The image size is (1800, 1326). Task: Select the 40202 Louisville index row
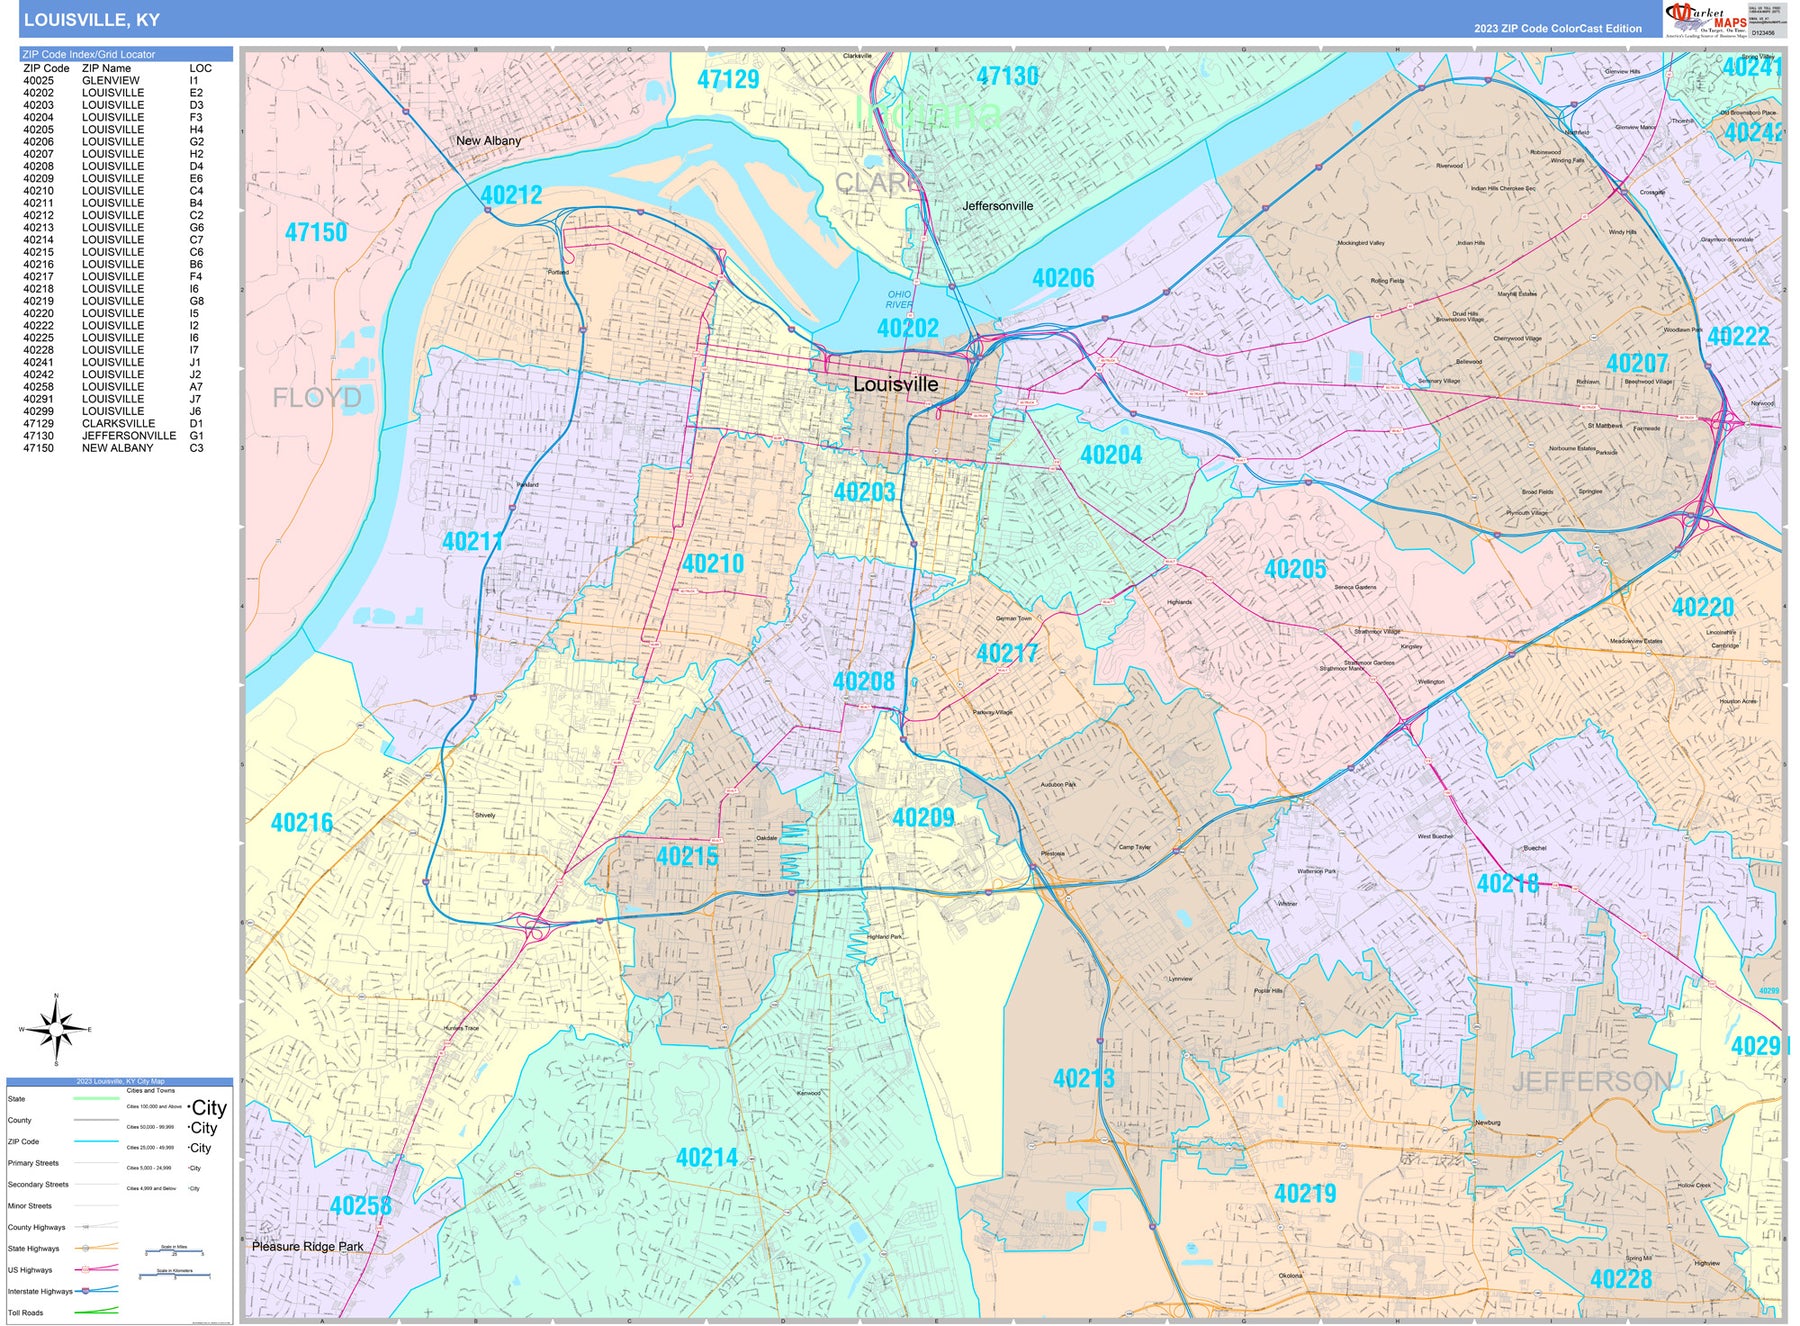[x=113, y=93]
